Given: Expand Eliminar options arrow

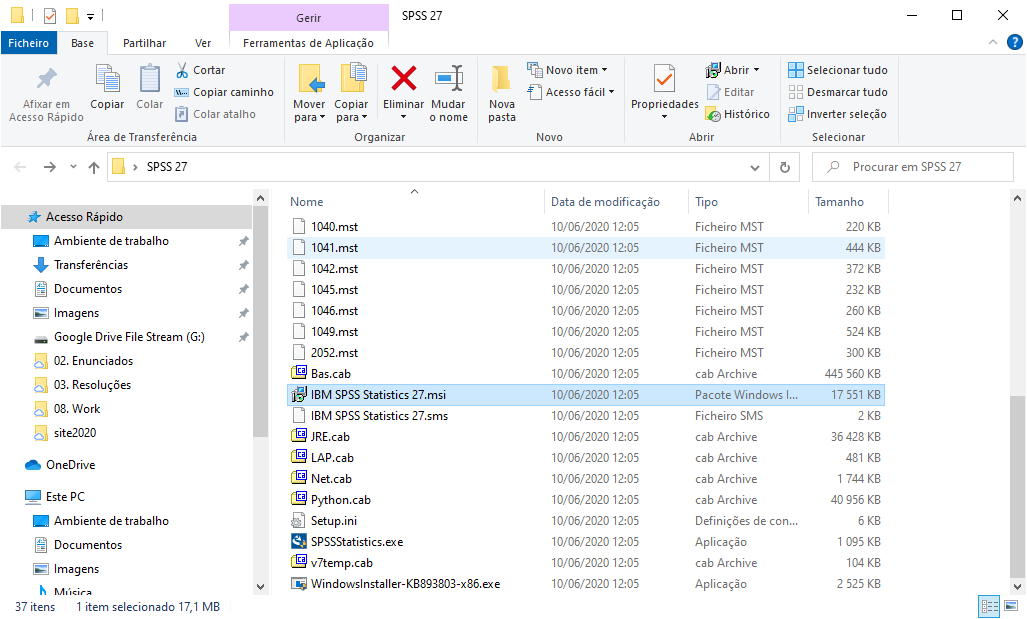Looking at the screenshot, I should point(403,117).
